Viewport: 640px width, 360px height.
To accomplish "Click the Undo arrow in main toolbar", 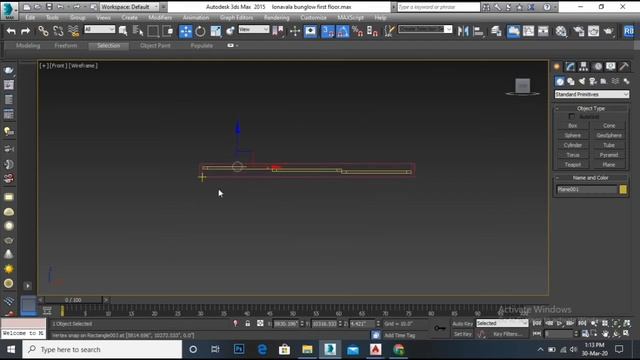I will [11, 31].
